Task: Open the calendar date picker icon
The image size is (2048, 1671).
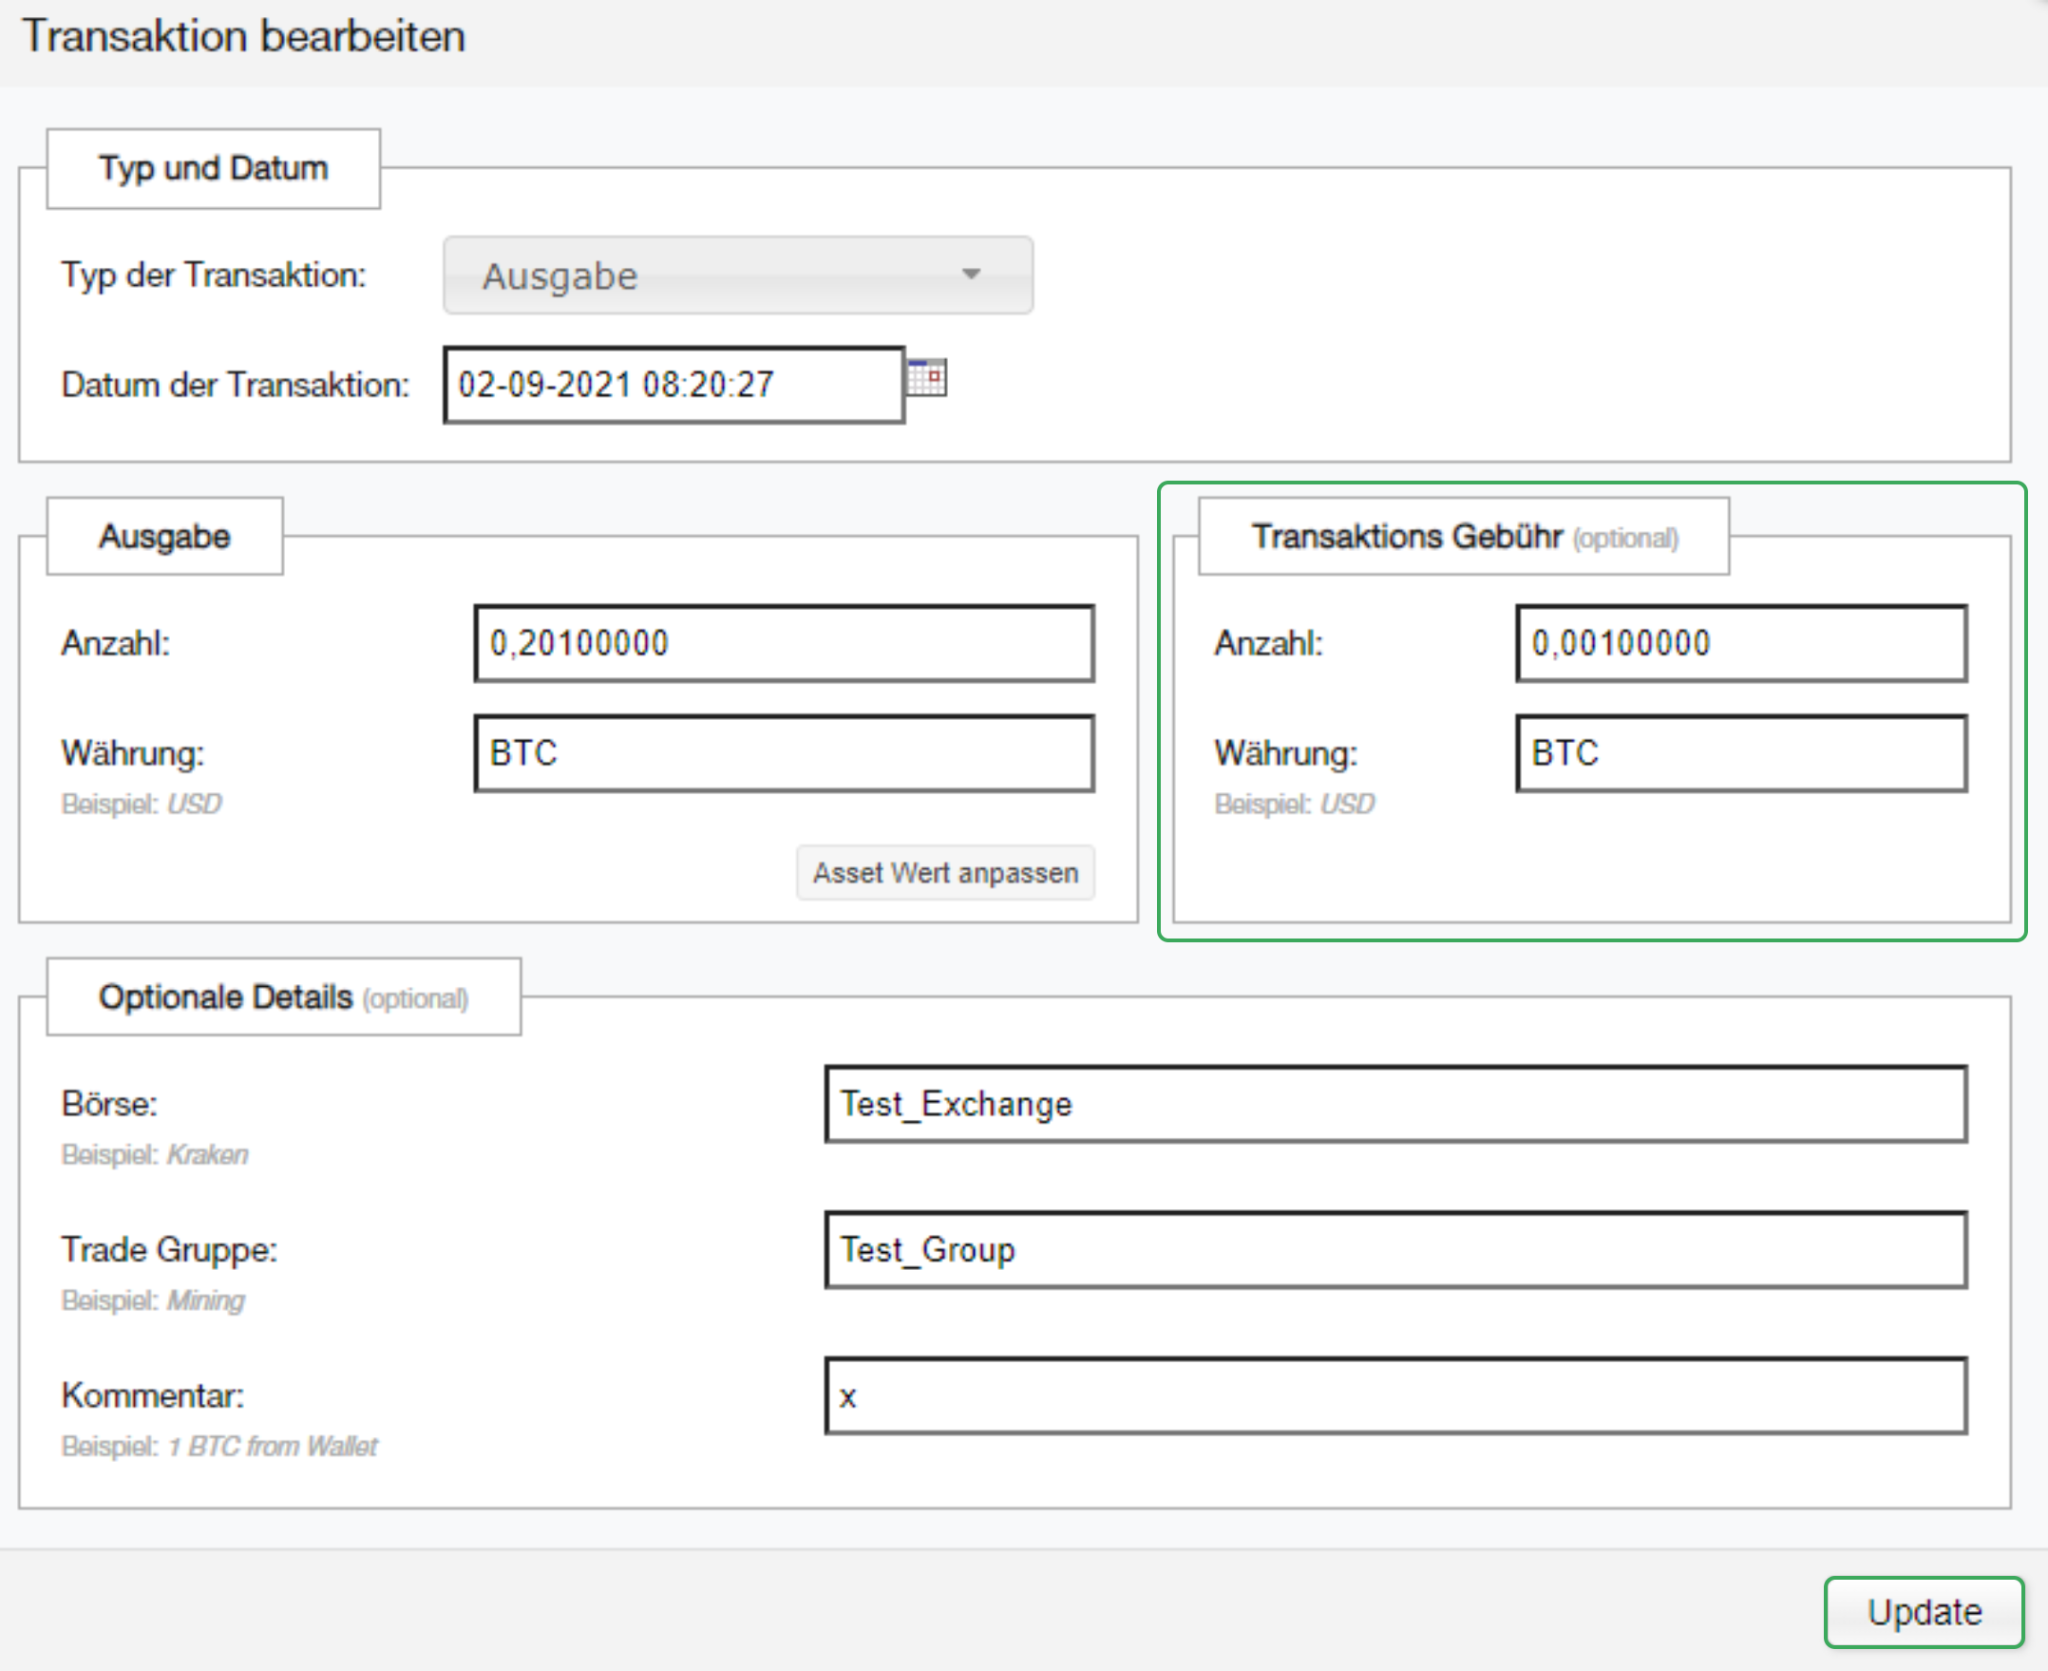Action: point(926,378)
